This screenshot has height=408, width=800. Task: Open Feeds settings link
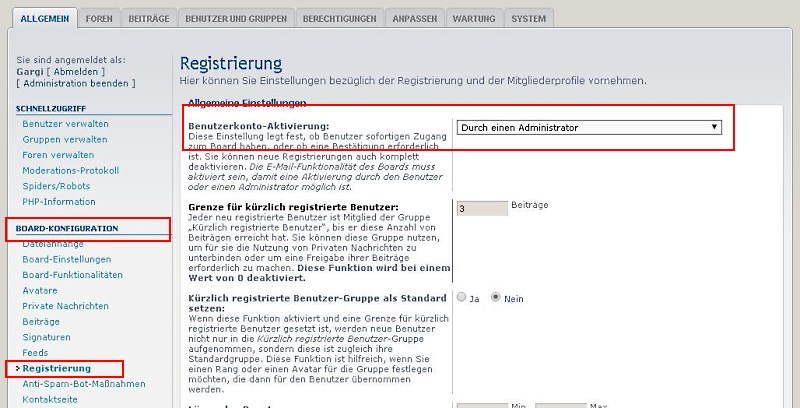(x=35, y=352)
